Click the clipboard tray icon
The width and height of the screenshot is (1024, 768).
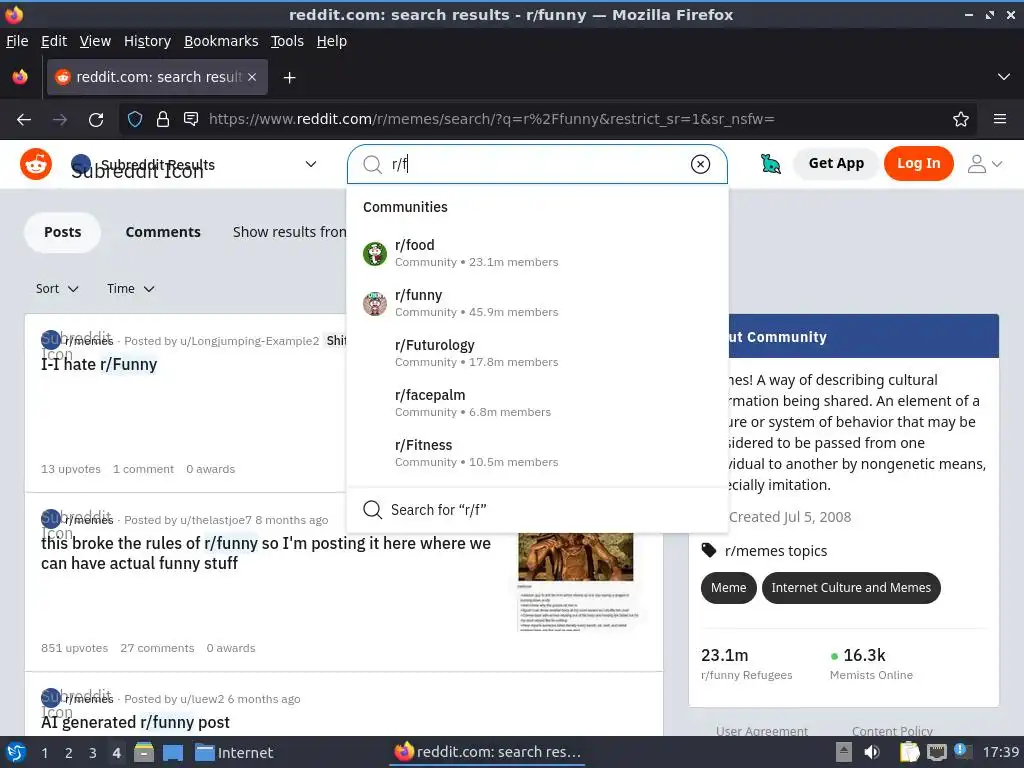910,752
